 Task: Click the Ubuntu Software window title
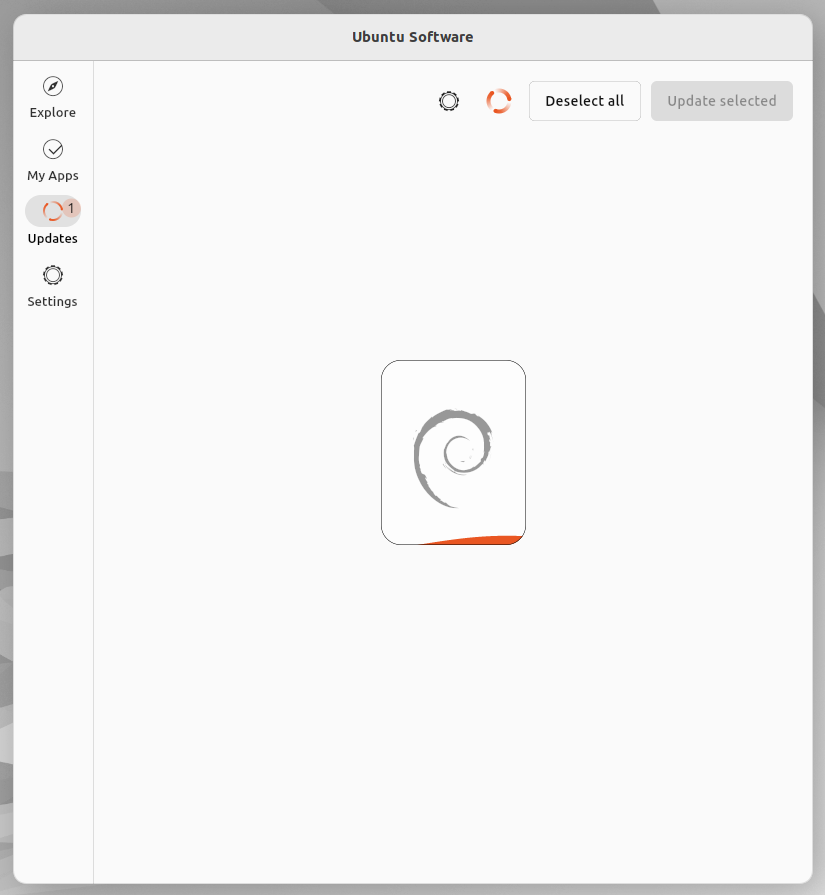pyautogui.click(x=412, y=37)
